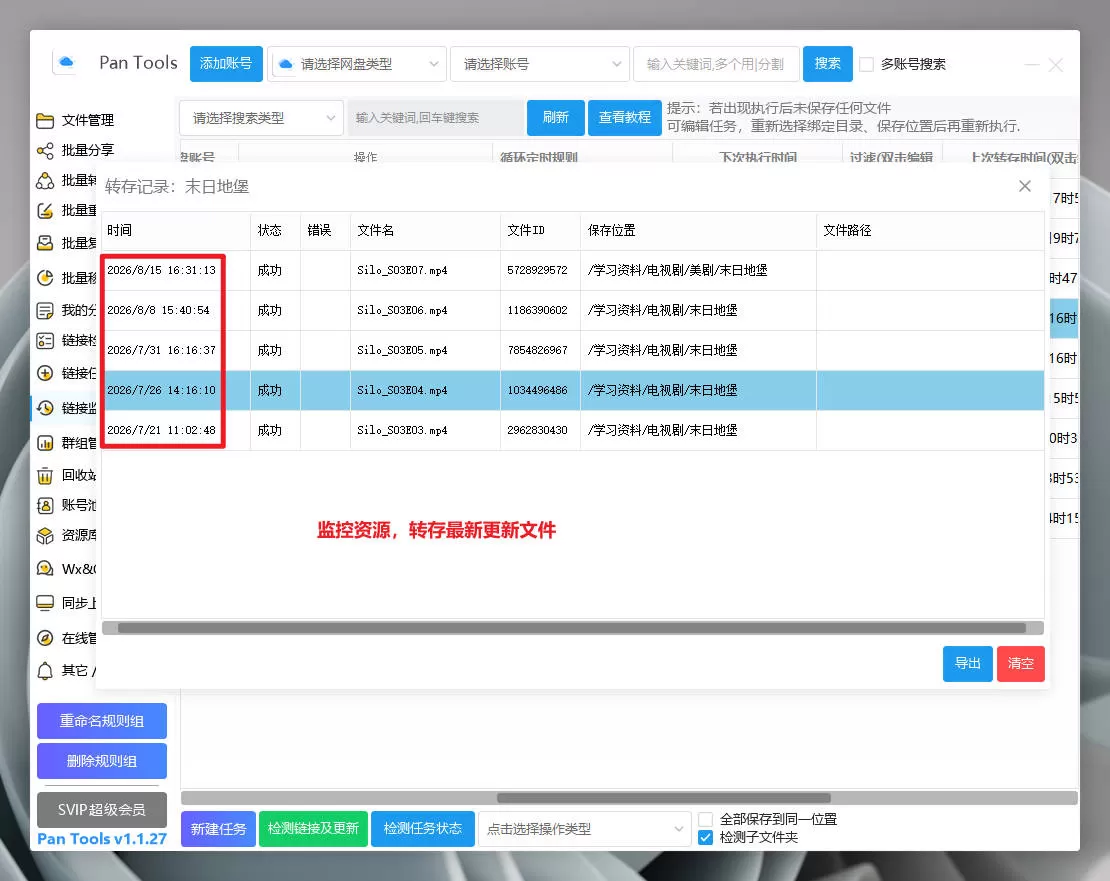Screen dimensions: 1110x881
Task: Open 批量分享 share icon in sidebar
Action: [45, 151]
